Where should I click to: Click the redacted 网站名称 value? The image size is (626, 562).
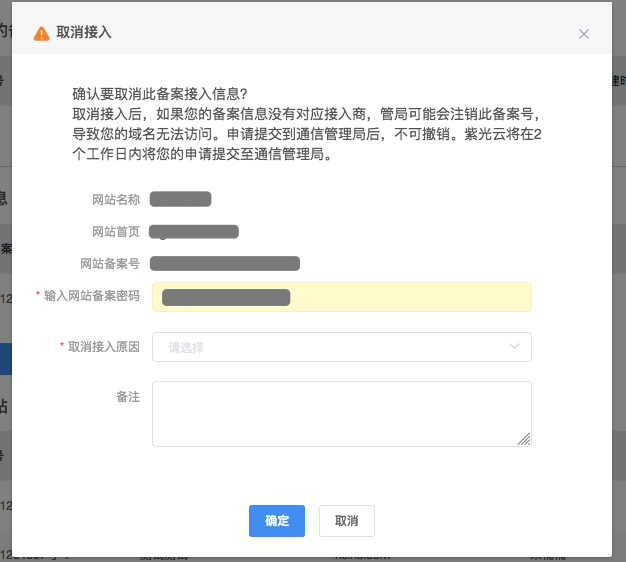(181, 199)
